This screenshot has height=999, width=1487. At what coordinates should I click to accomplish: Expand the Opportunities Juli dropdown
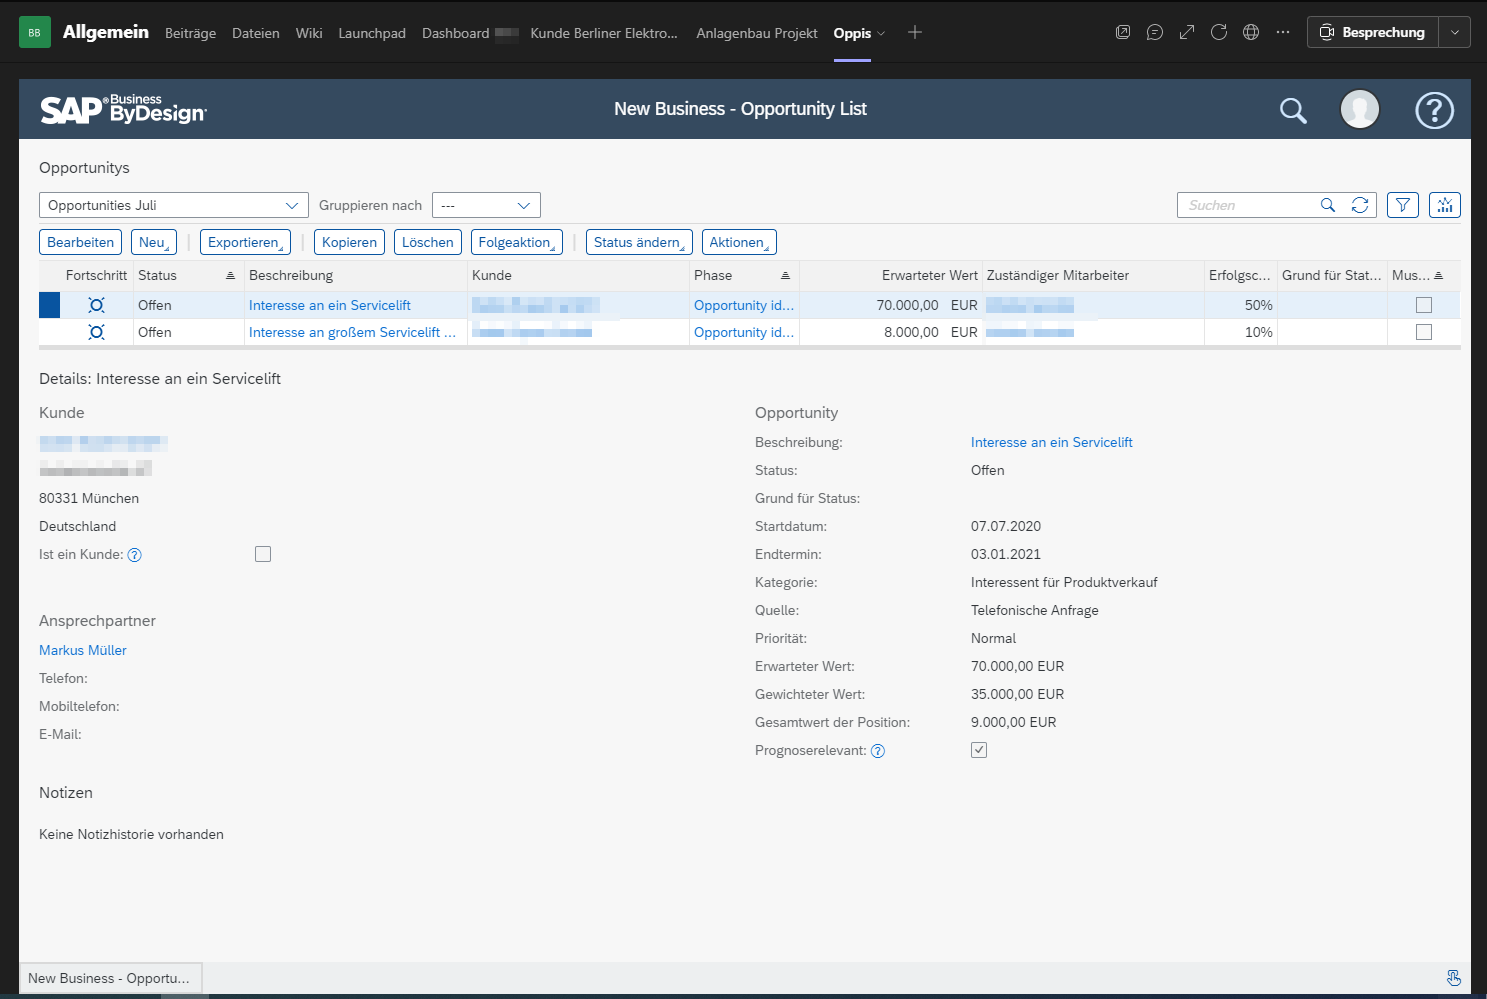292,205
